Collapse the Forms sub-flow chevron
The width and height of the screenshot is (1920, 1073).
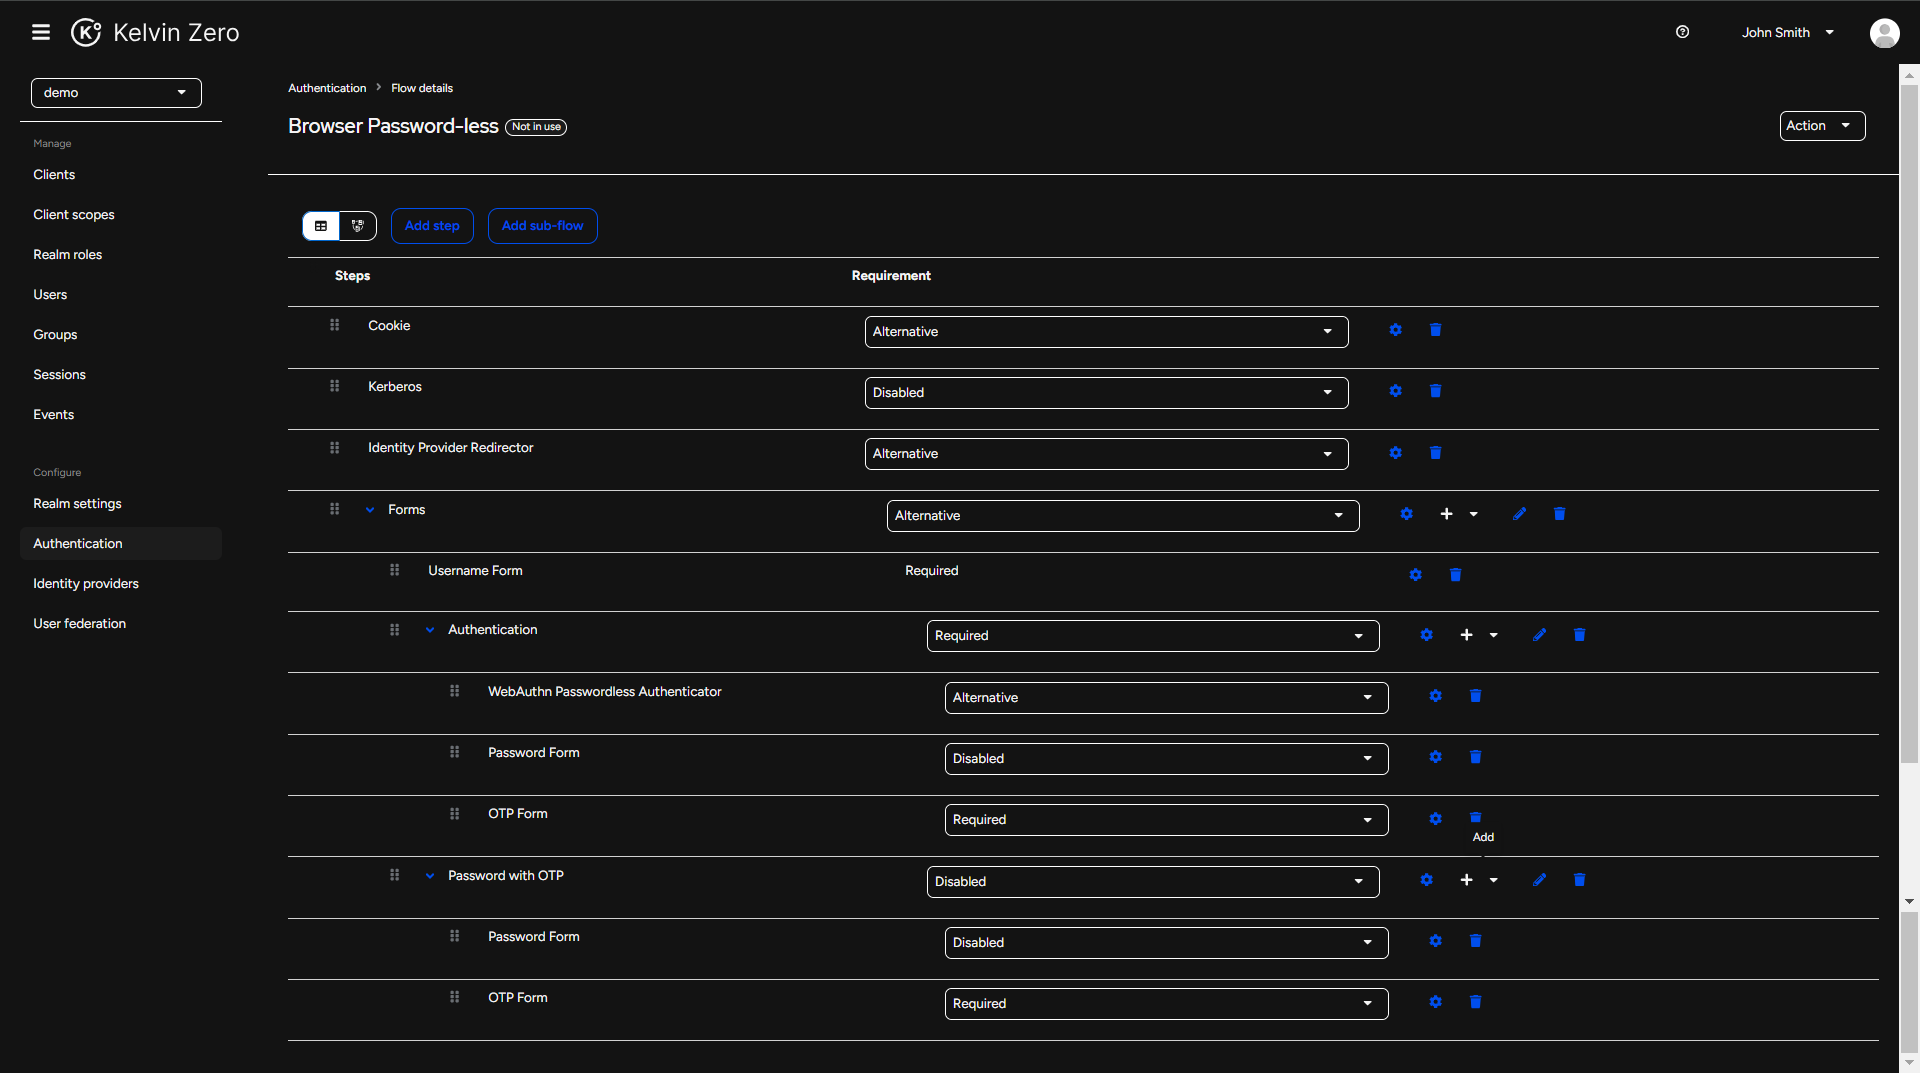point(370,509)
